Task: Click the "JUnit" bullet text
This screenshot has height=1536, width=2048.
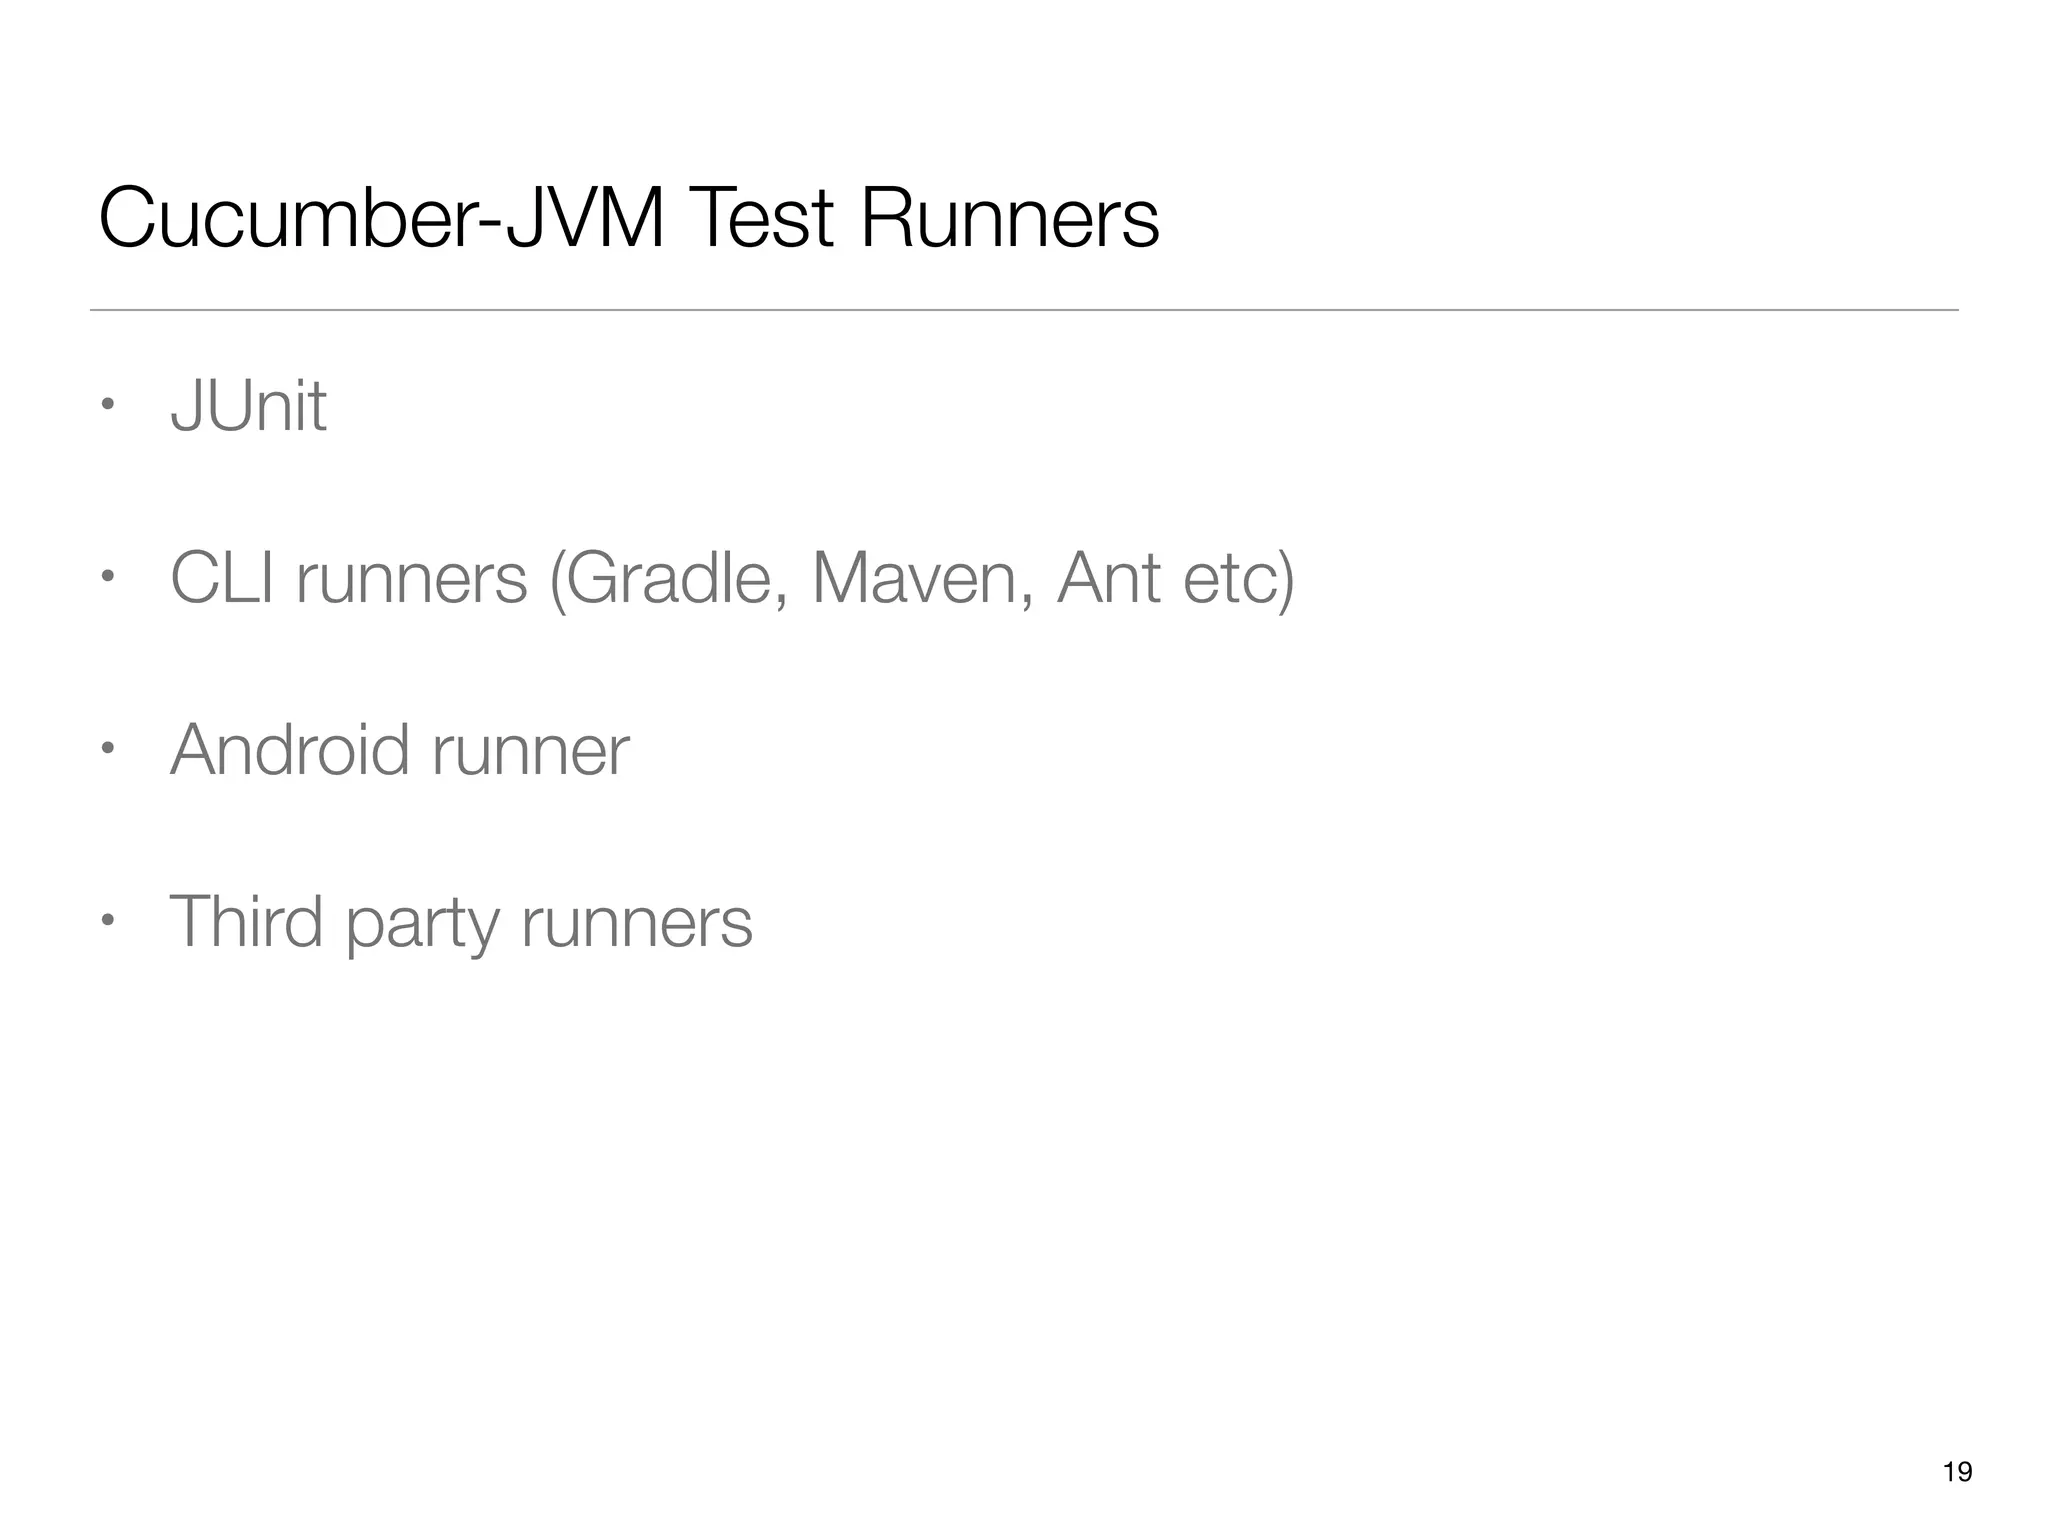Action: (x=248, y=406)
